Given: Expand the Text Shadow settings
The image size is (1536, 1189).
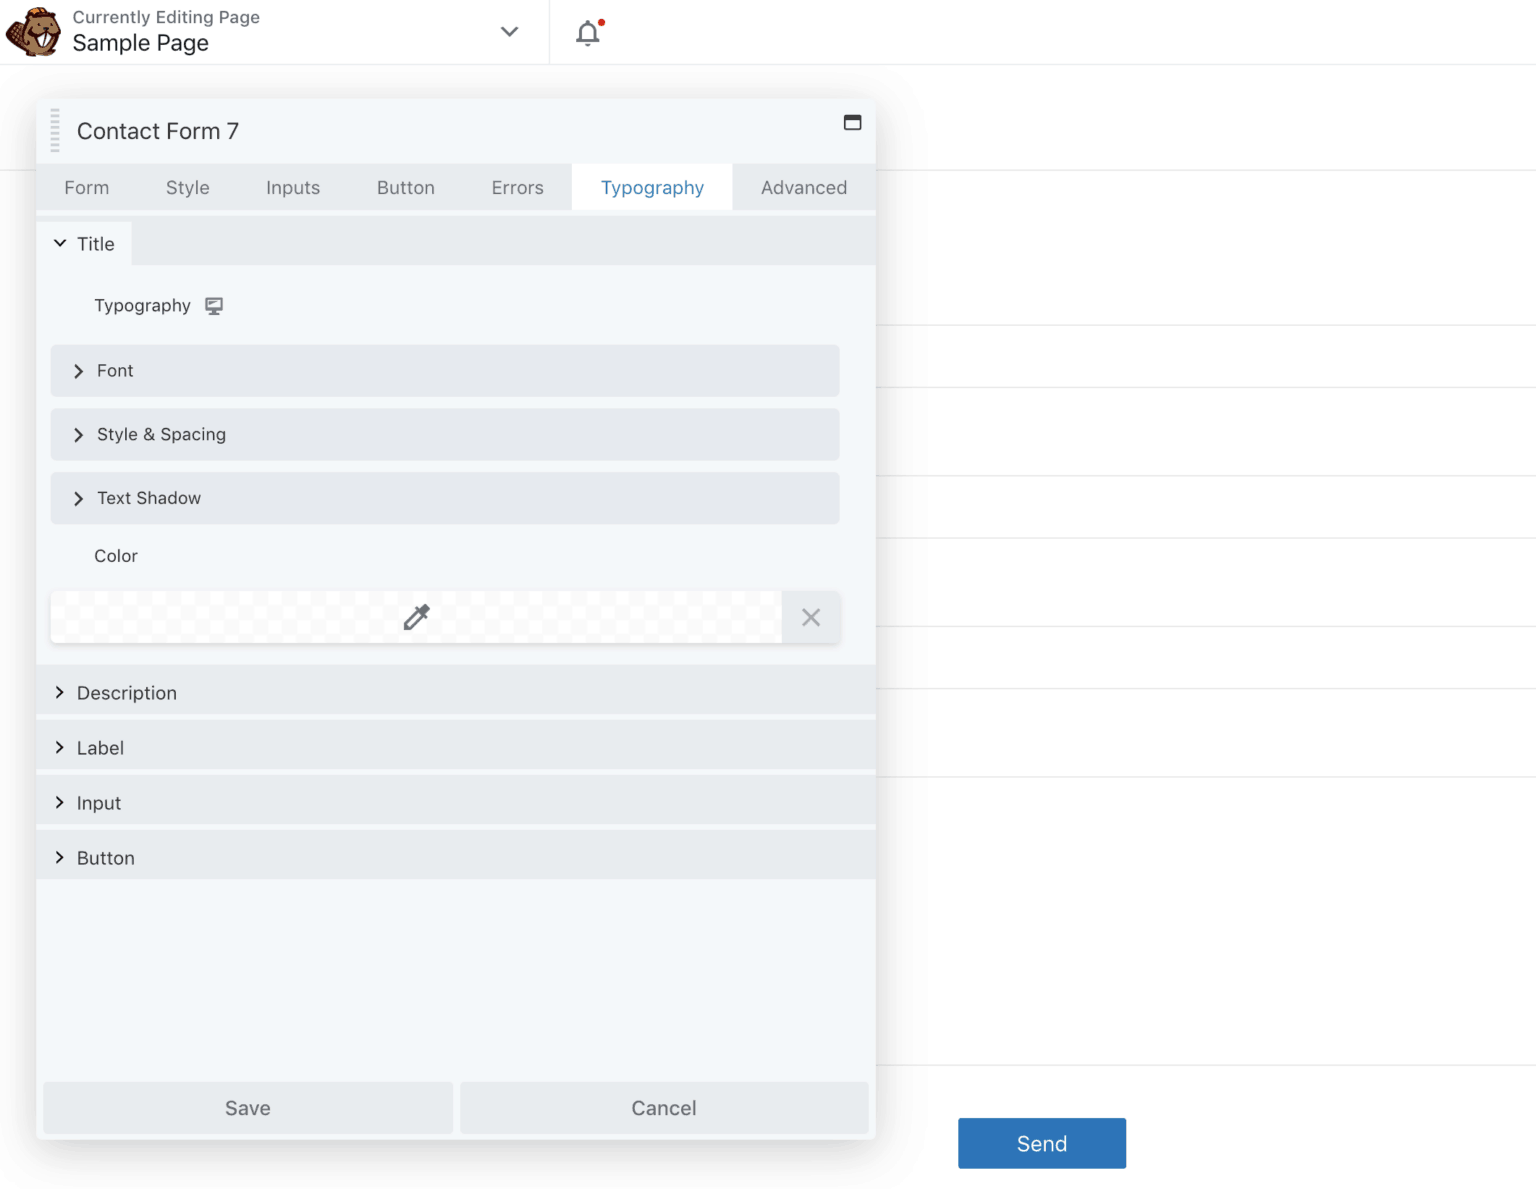Looking at the screenshot, I should [445, 498].
